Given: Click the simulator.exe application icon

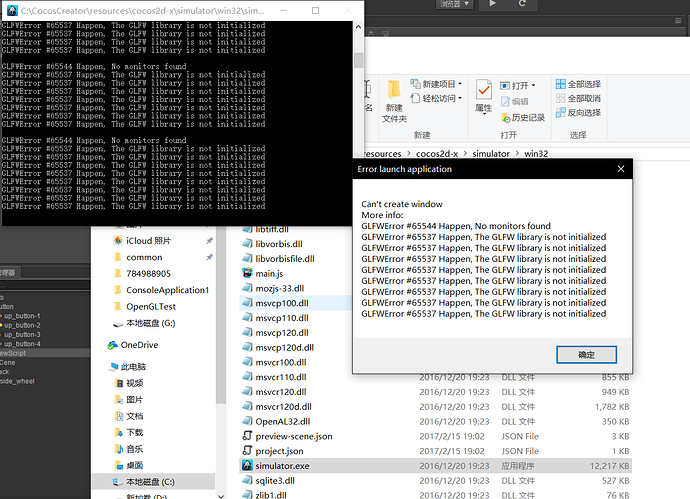Looking at the screenshot, I should pyautogui.click(x=247, y=465).
